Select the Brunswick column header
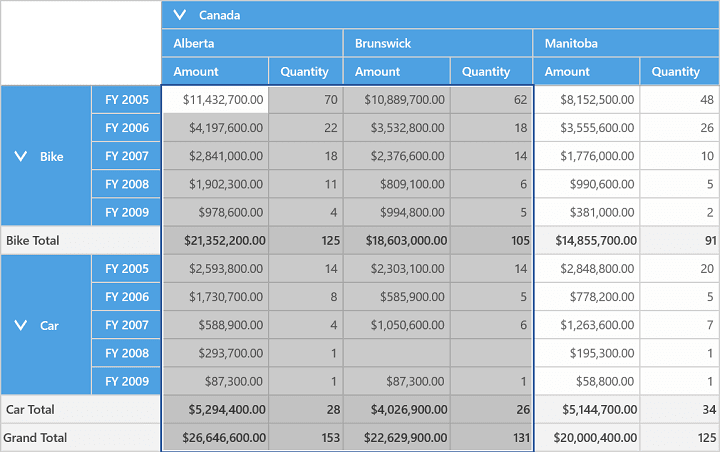 point(438,43)
